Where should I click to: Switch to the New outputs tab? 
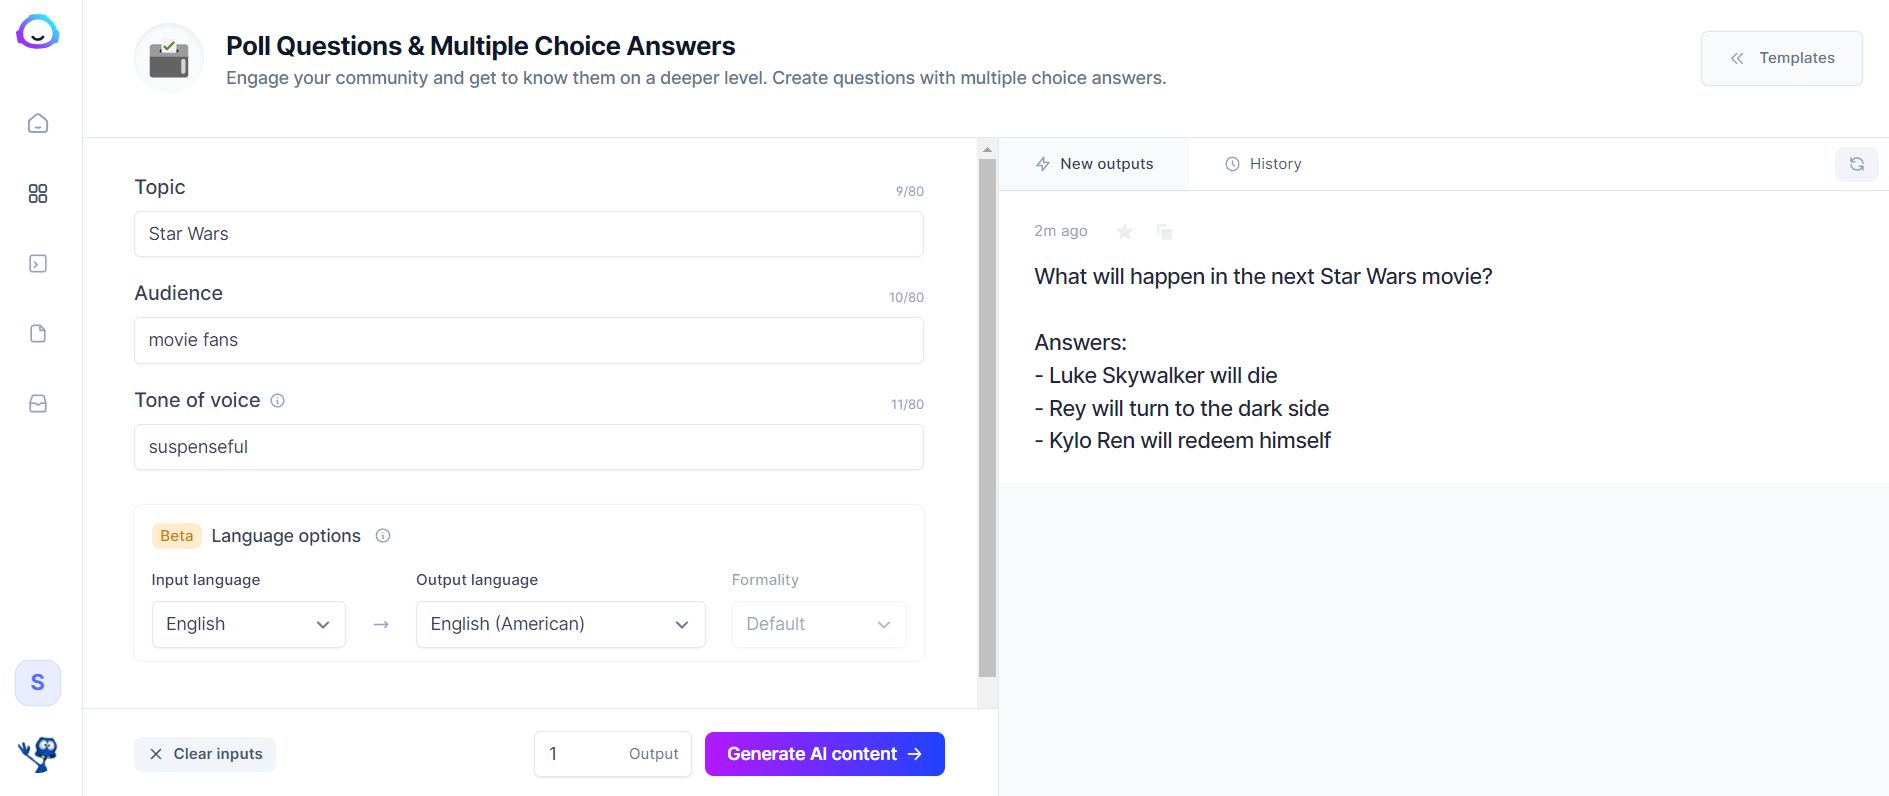pos(1094,164)
